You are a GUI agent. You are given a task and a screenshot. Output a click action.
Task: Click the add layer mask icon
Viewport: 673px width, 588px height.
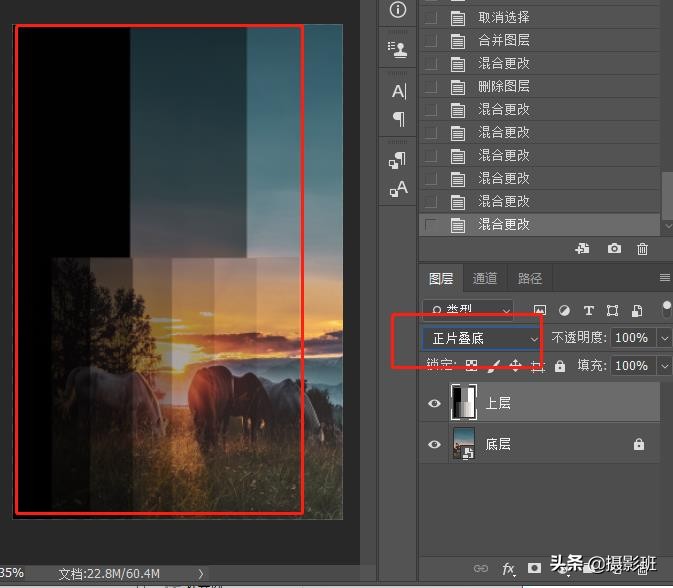[x=534, y=568]
